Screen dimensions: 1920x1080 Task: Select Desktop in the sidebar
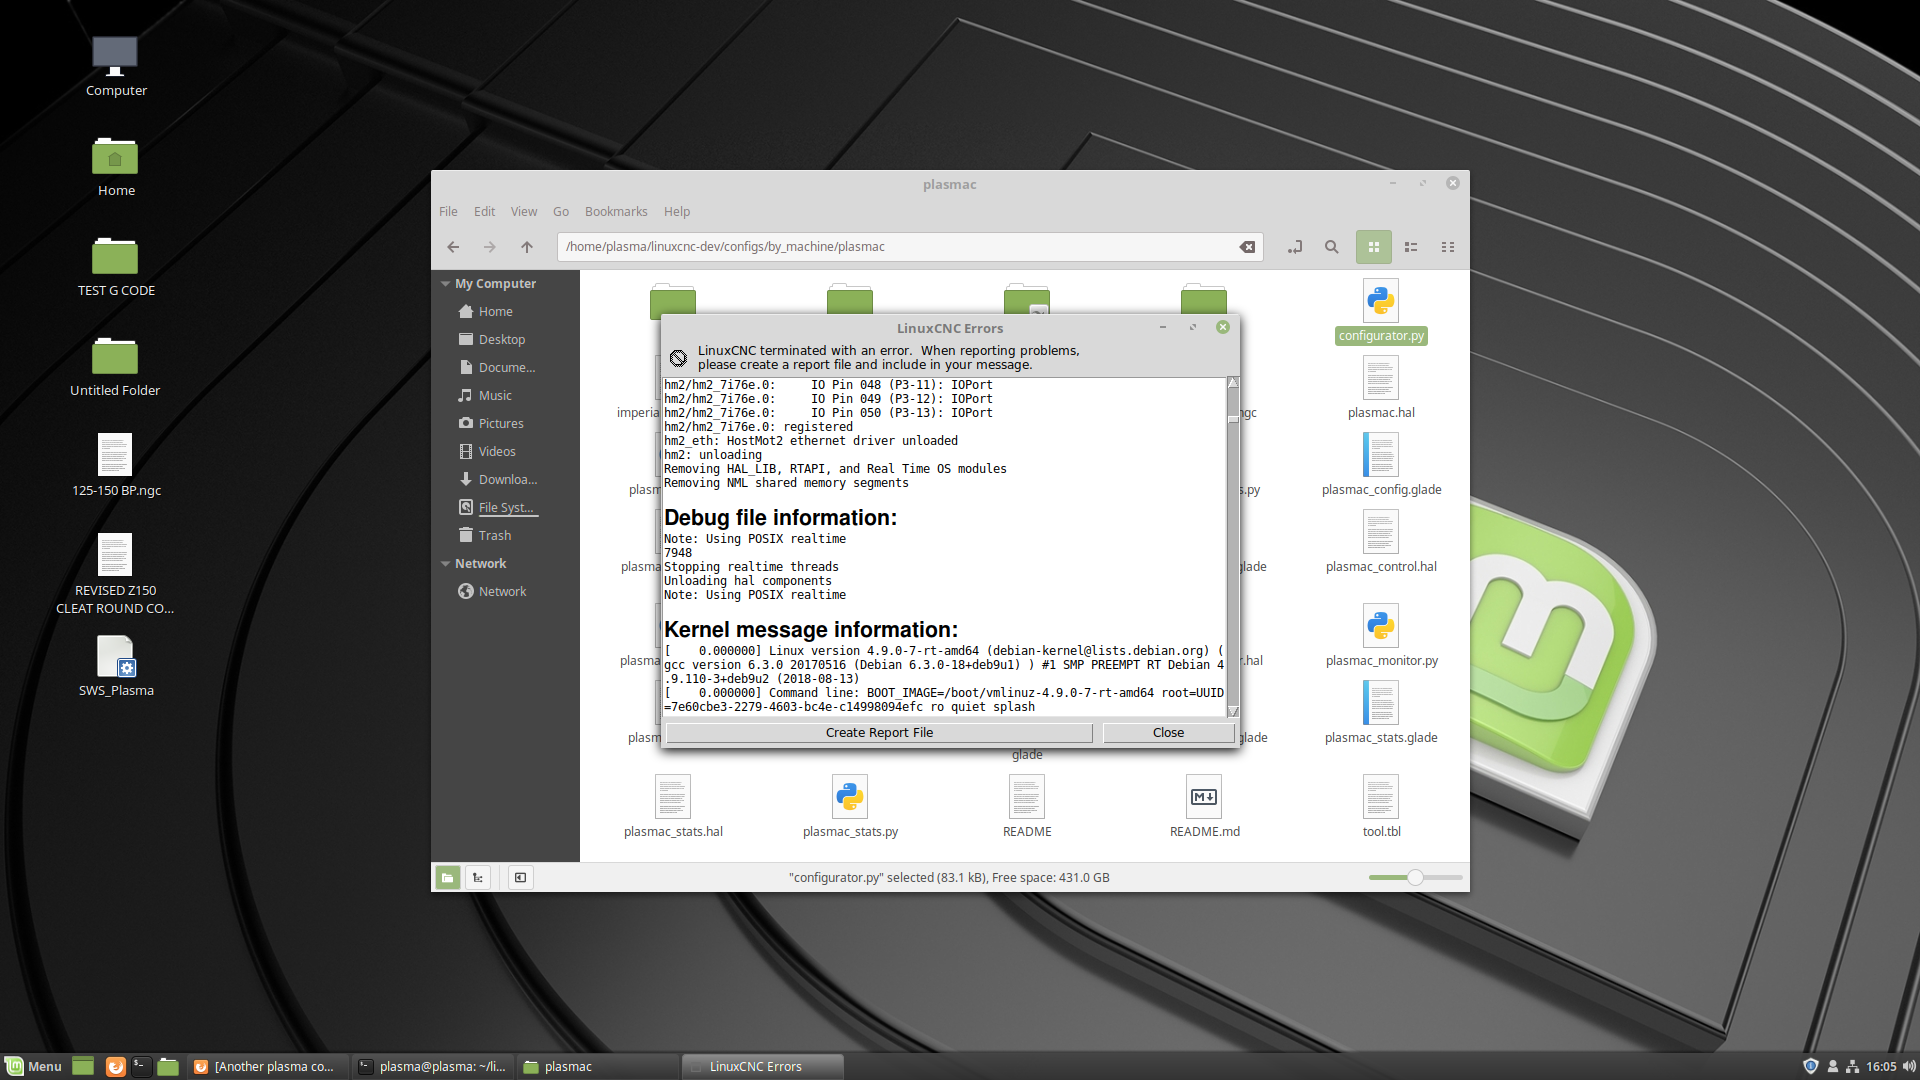point(501,340)
